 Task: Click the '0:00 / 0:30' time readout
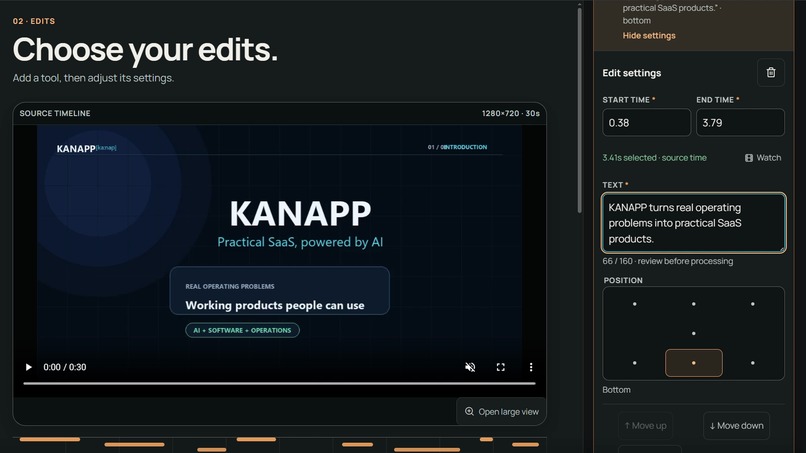click(65, 367)
